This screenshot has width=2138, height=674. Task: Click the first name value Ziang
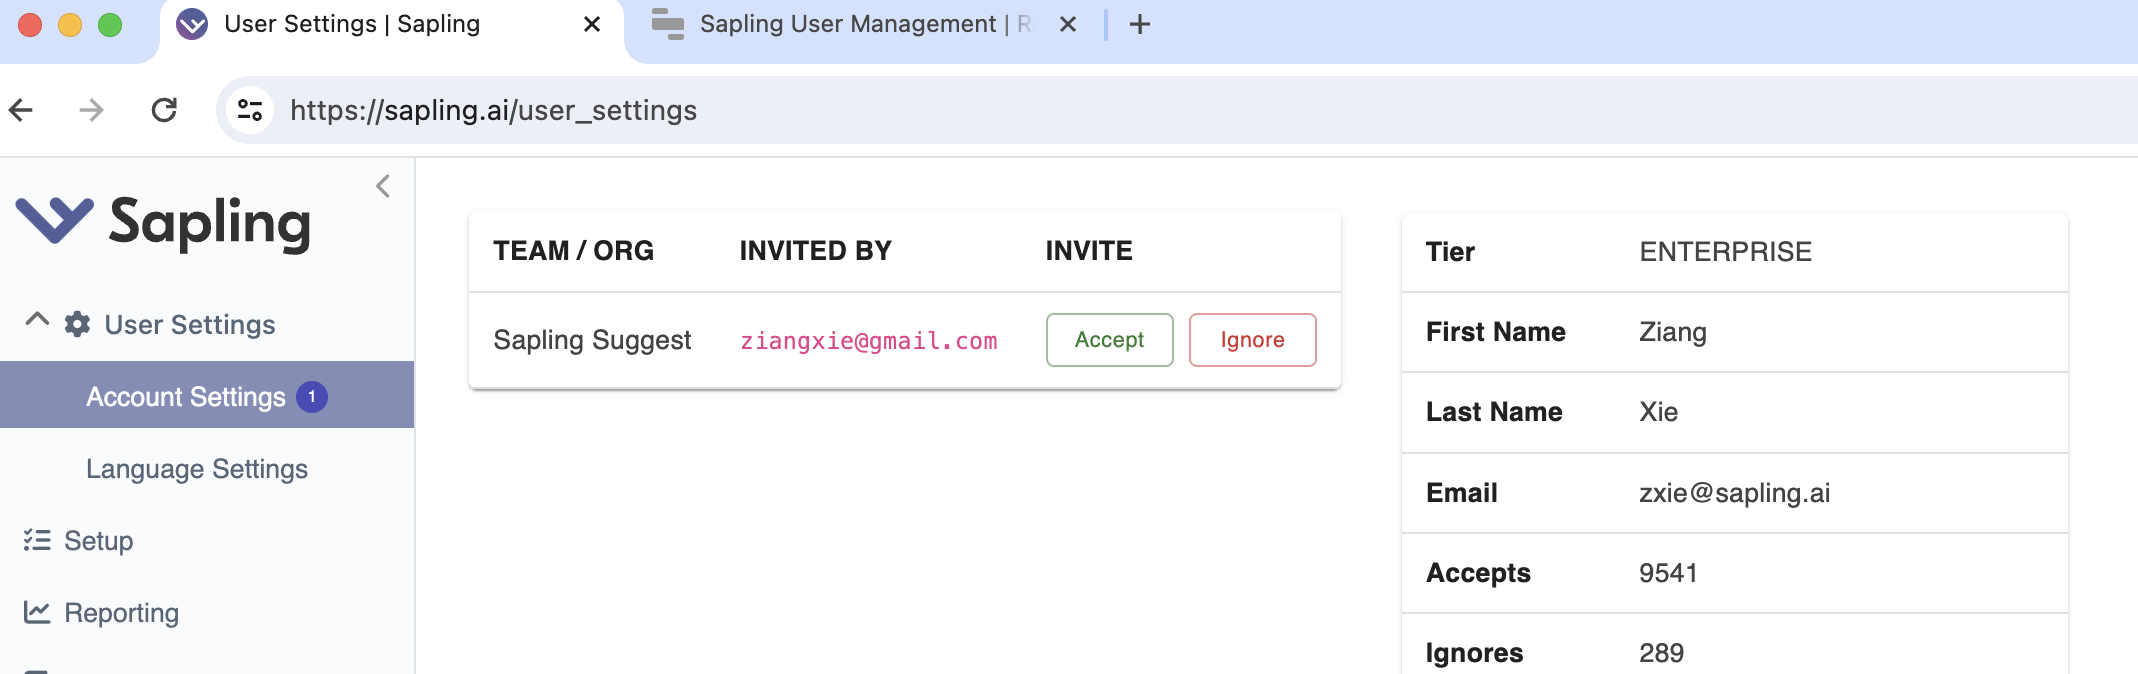1673,332
